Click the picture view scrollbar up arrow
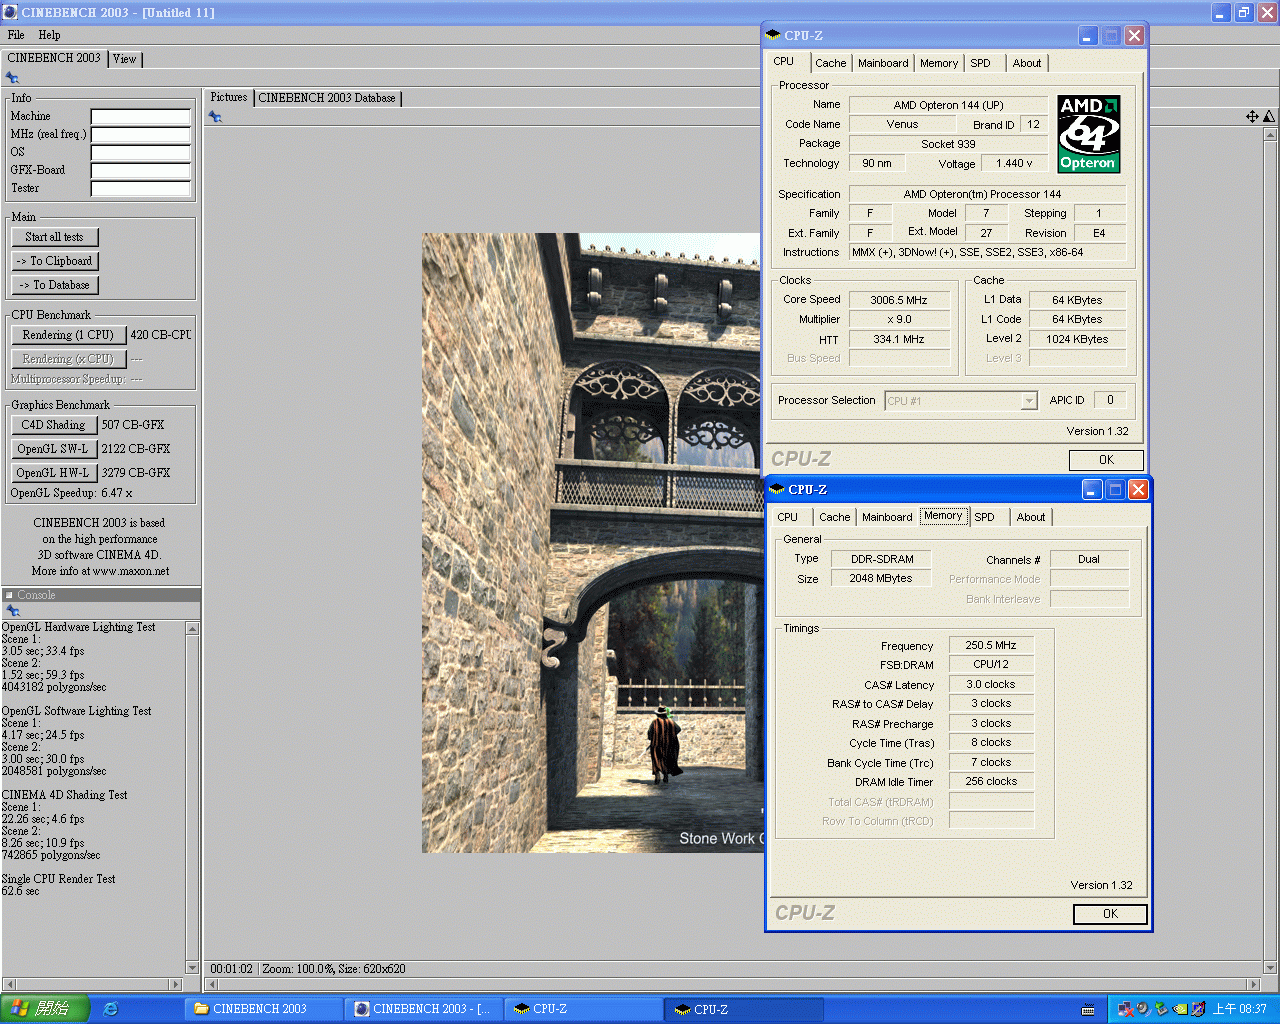1280x1024 pixels. [1271, 133]
